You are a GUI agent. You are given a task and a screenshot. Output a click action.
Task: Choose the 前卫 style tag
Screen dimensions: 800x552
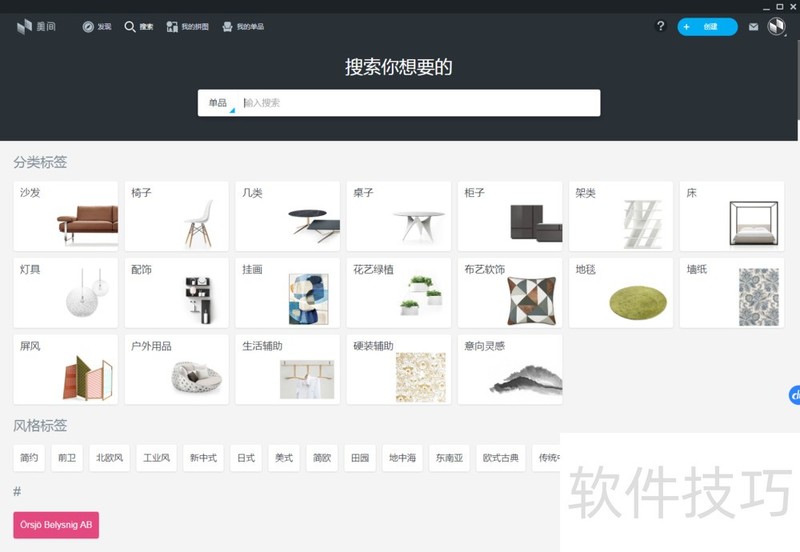pyautogui.click(x=67, y=458)
